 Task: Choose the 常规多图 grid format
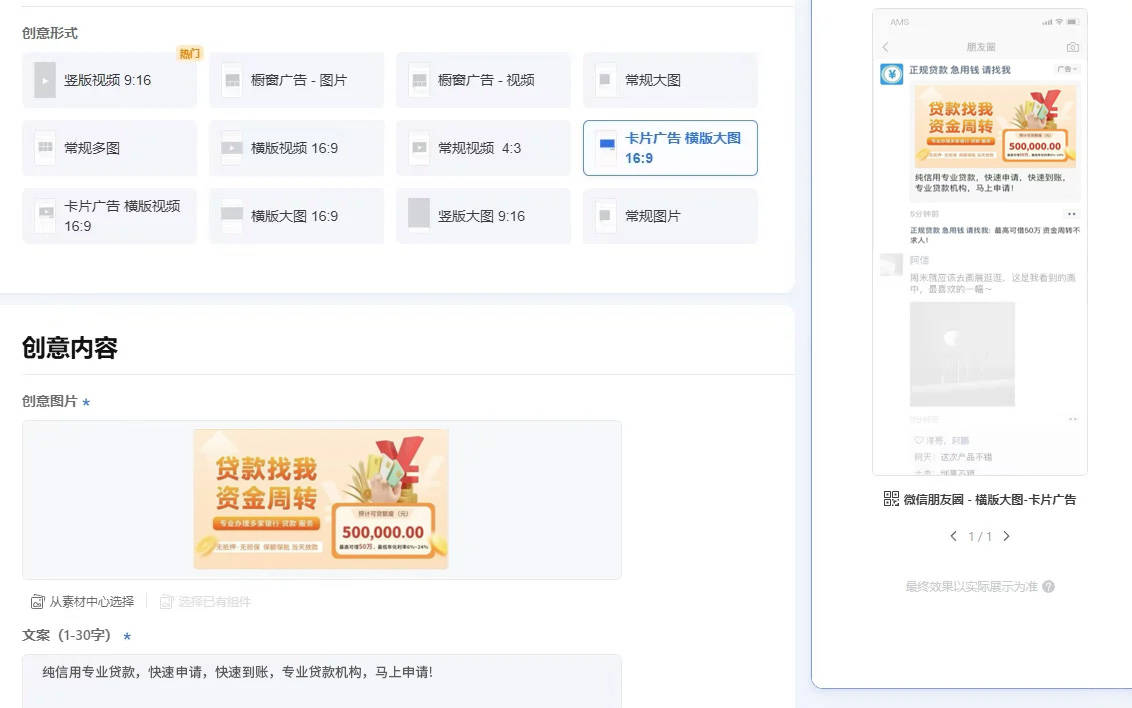point(109,148)
